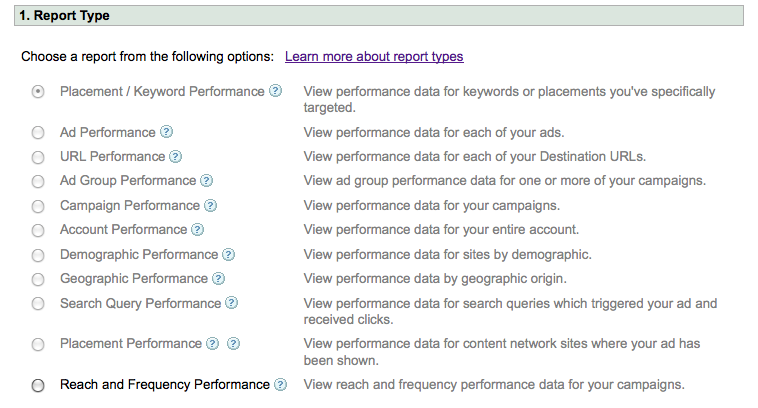Pick the Campaign Performance report type
This screenshot has width=758, height=408.
pos(38,206)
